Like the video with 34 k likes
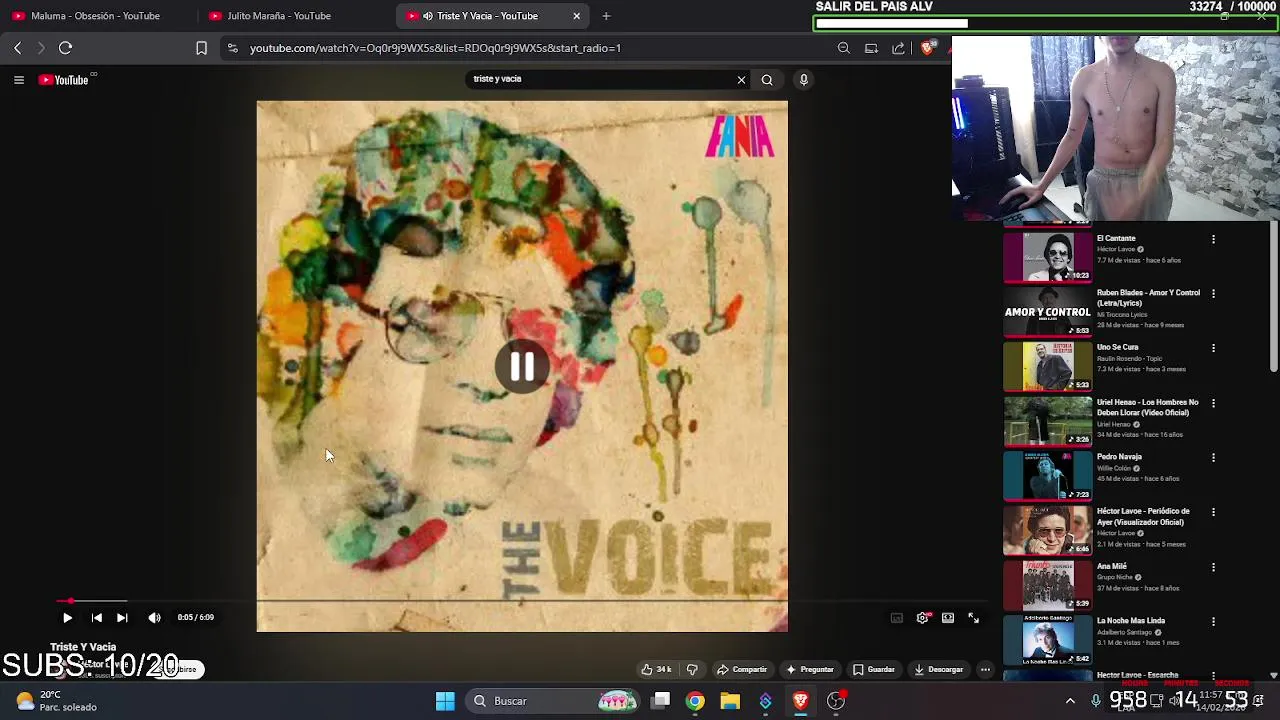1280x720 pixels. point(656,669)
